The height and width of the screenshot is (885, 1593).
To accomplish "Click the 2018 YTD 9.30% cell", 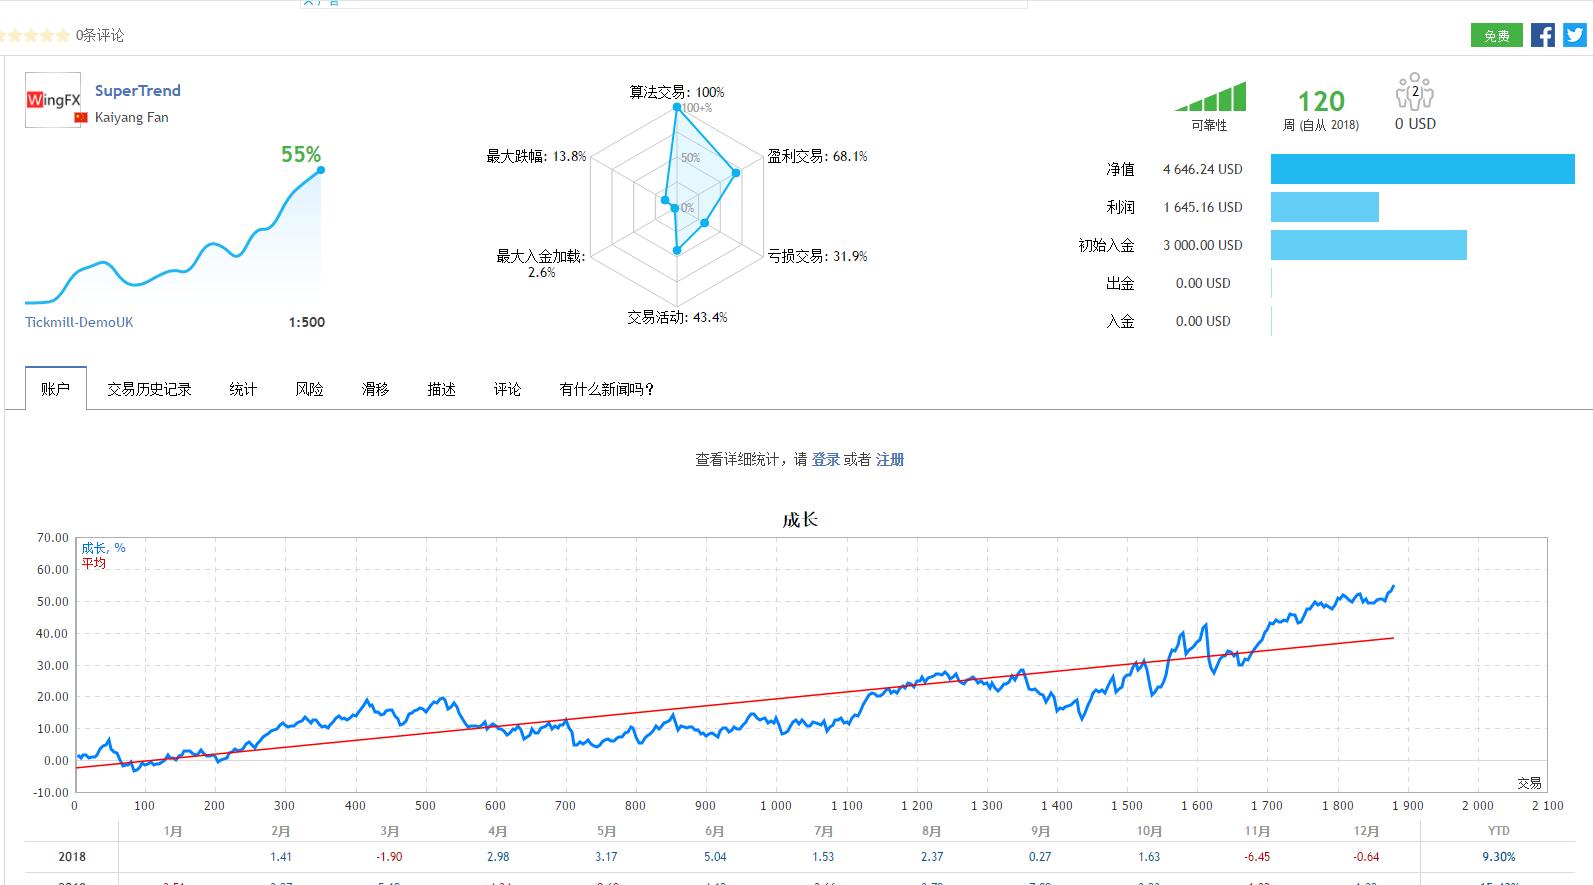I will coord(1498,857).
